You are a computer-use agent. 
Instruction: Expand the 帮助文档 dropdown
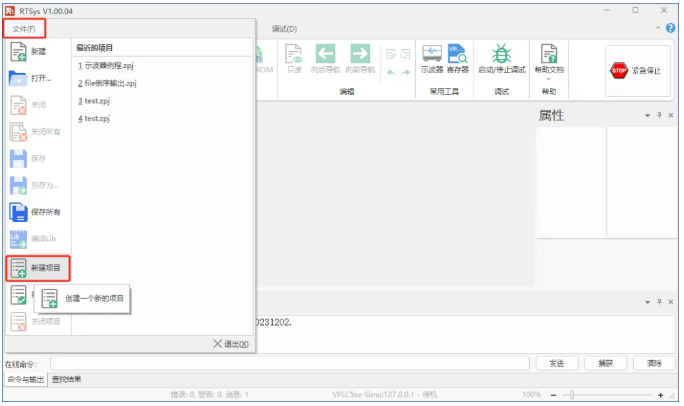coord(548,78)
